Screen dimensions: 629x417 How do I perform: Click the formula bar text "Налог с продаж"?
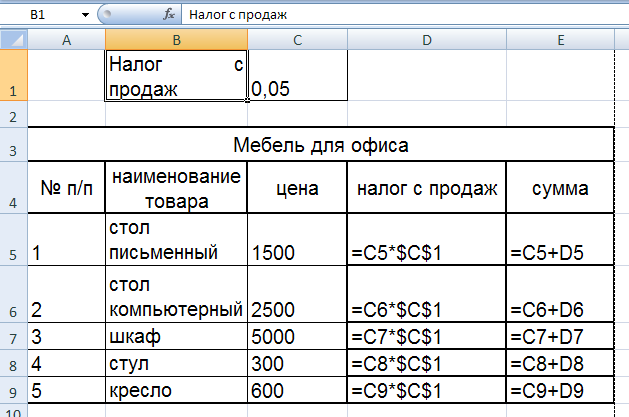(x=238, y=15)
